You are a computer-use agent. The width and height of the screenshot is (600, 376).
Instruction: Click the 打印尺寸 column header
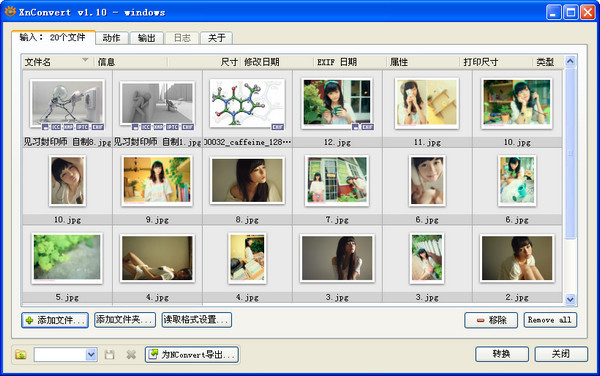click(x=497, y=62)
